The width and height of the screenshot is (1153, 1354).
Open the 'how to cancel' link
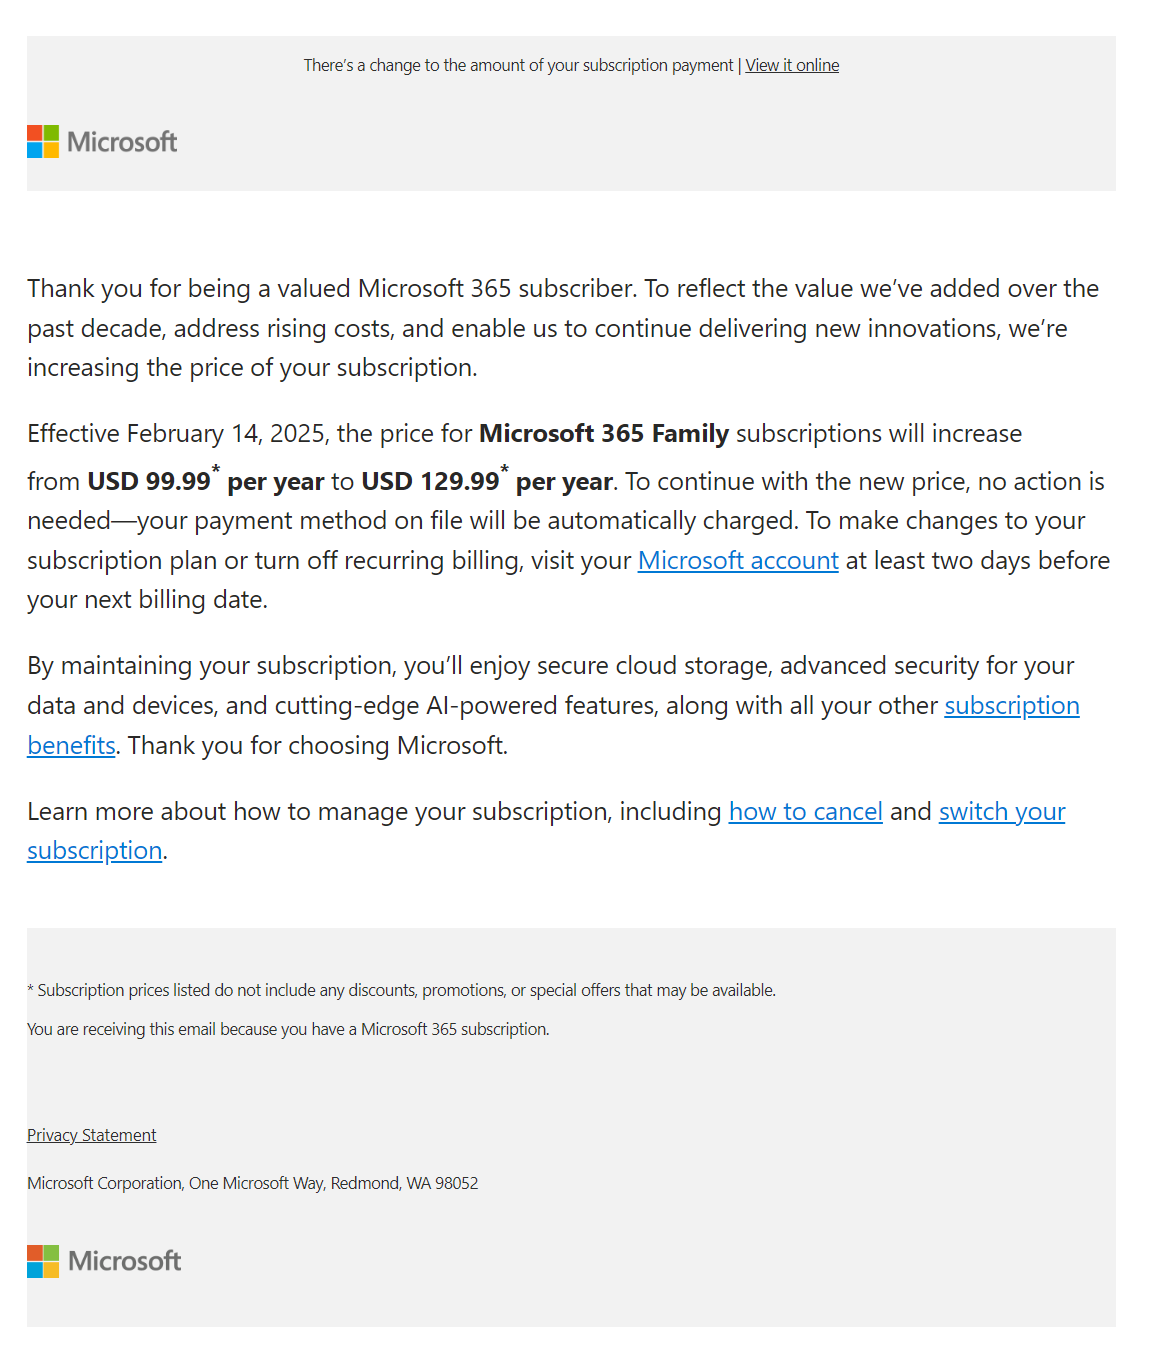806,811
